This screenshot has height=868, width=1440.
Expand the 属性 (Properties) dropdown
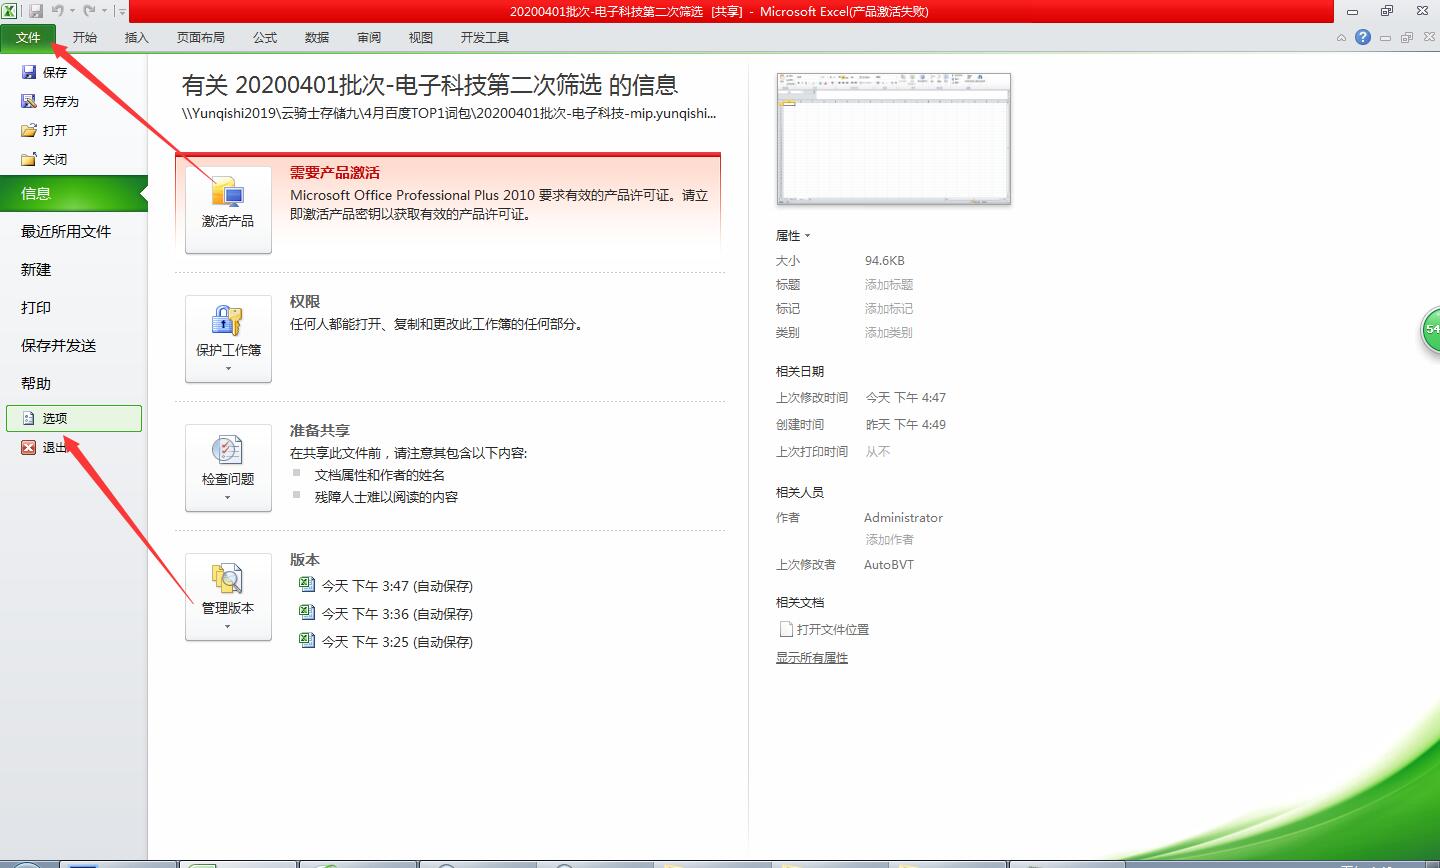pyautogui.click(x=793, y=236)
